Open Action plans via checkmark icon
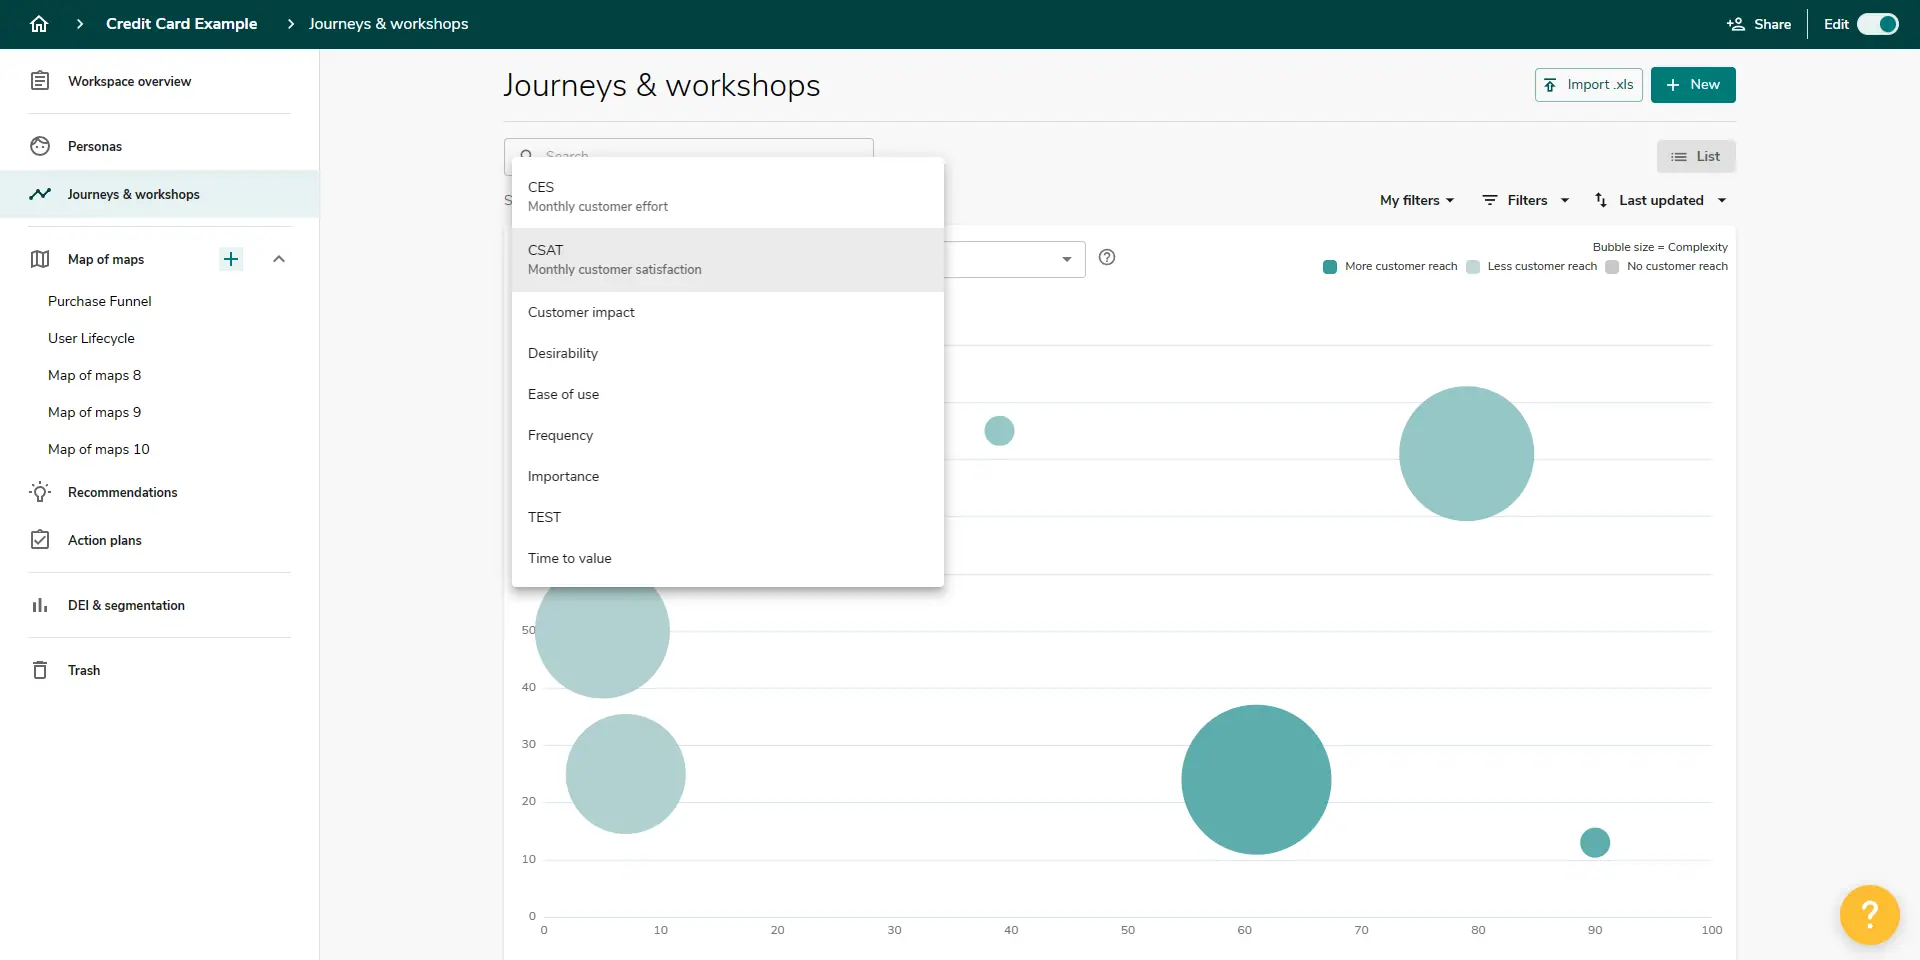This screenshot has width=1920, height=960. [x=39, y=539]
